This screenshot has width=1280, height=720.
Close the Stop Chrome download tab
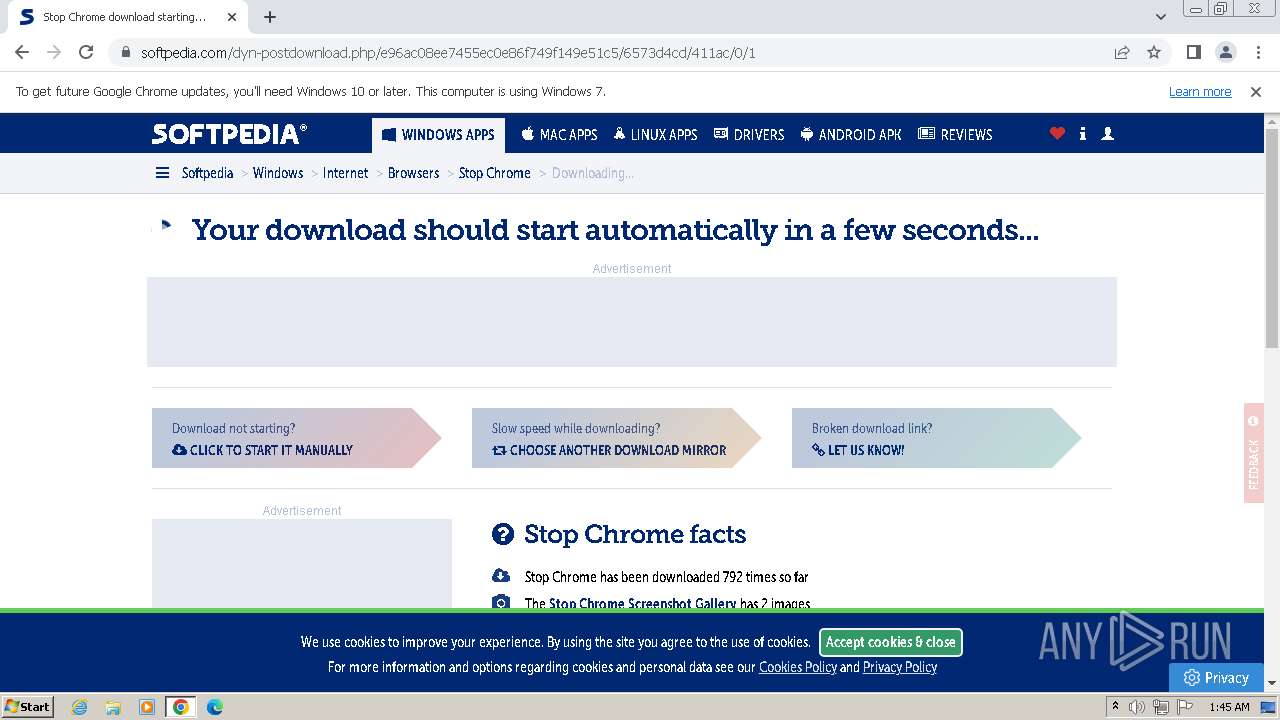[x=232, y=17]
